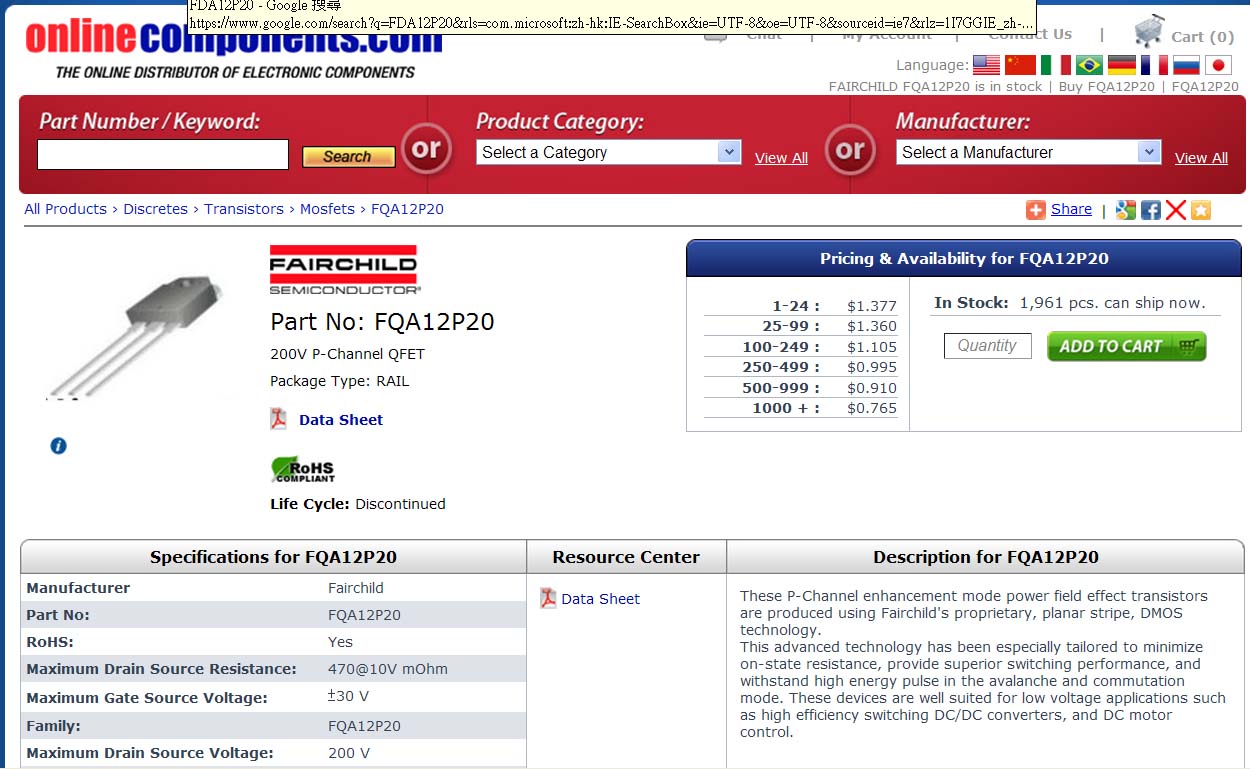
Task: Click the 'Resource Center' header
Action: (626, 557)
